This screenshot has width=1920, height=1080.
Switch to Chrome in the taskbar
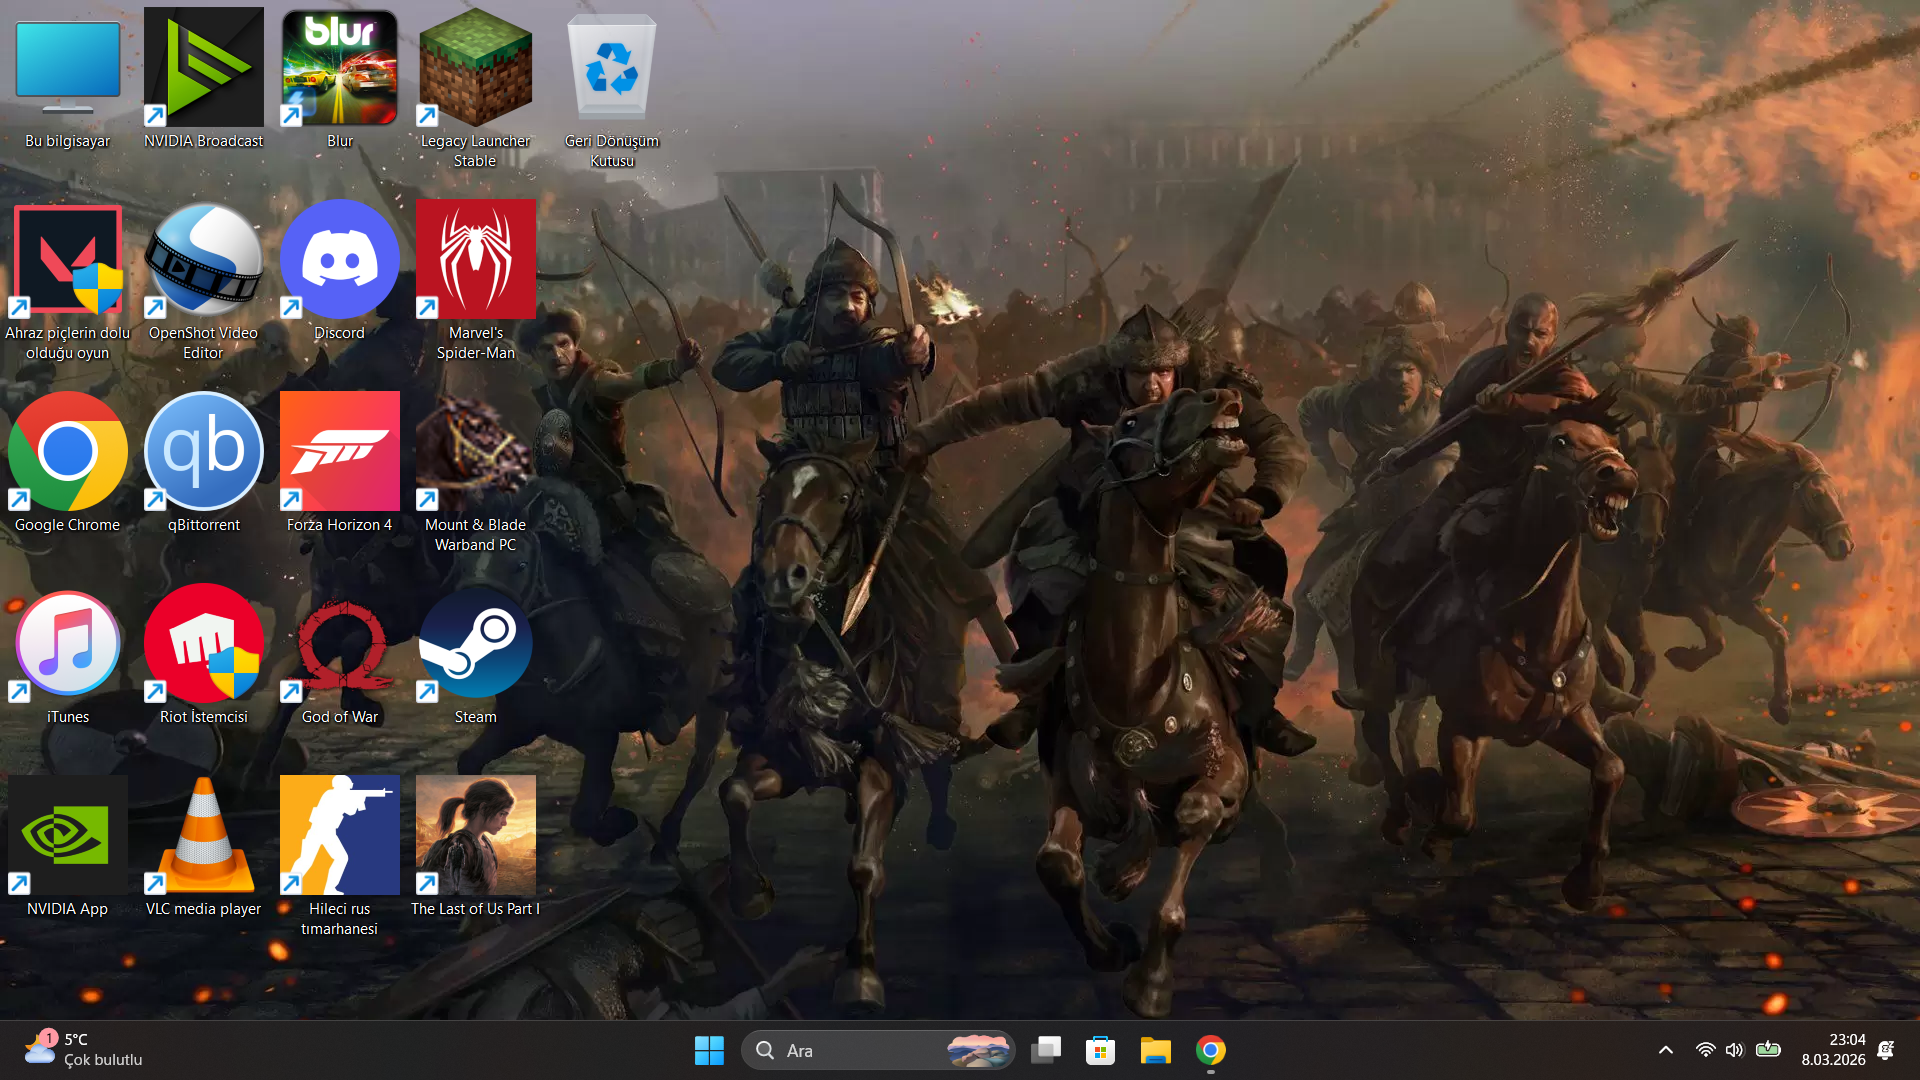coord(1211,1050)
